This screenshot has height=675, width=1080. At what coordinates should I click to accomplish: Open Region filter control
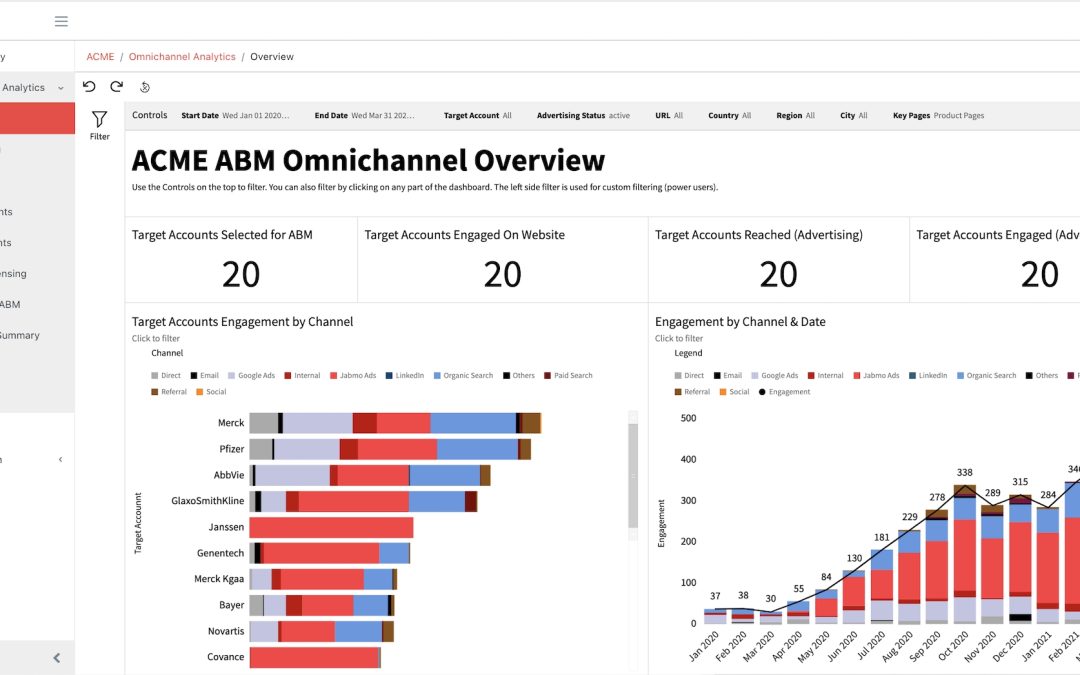(x=795, y=116)
